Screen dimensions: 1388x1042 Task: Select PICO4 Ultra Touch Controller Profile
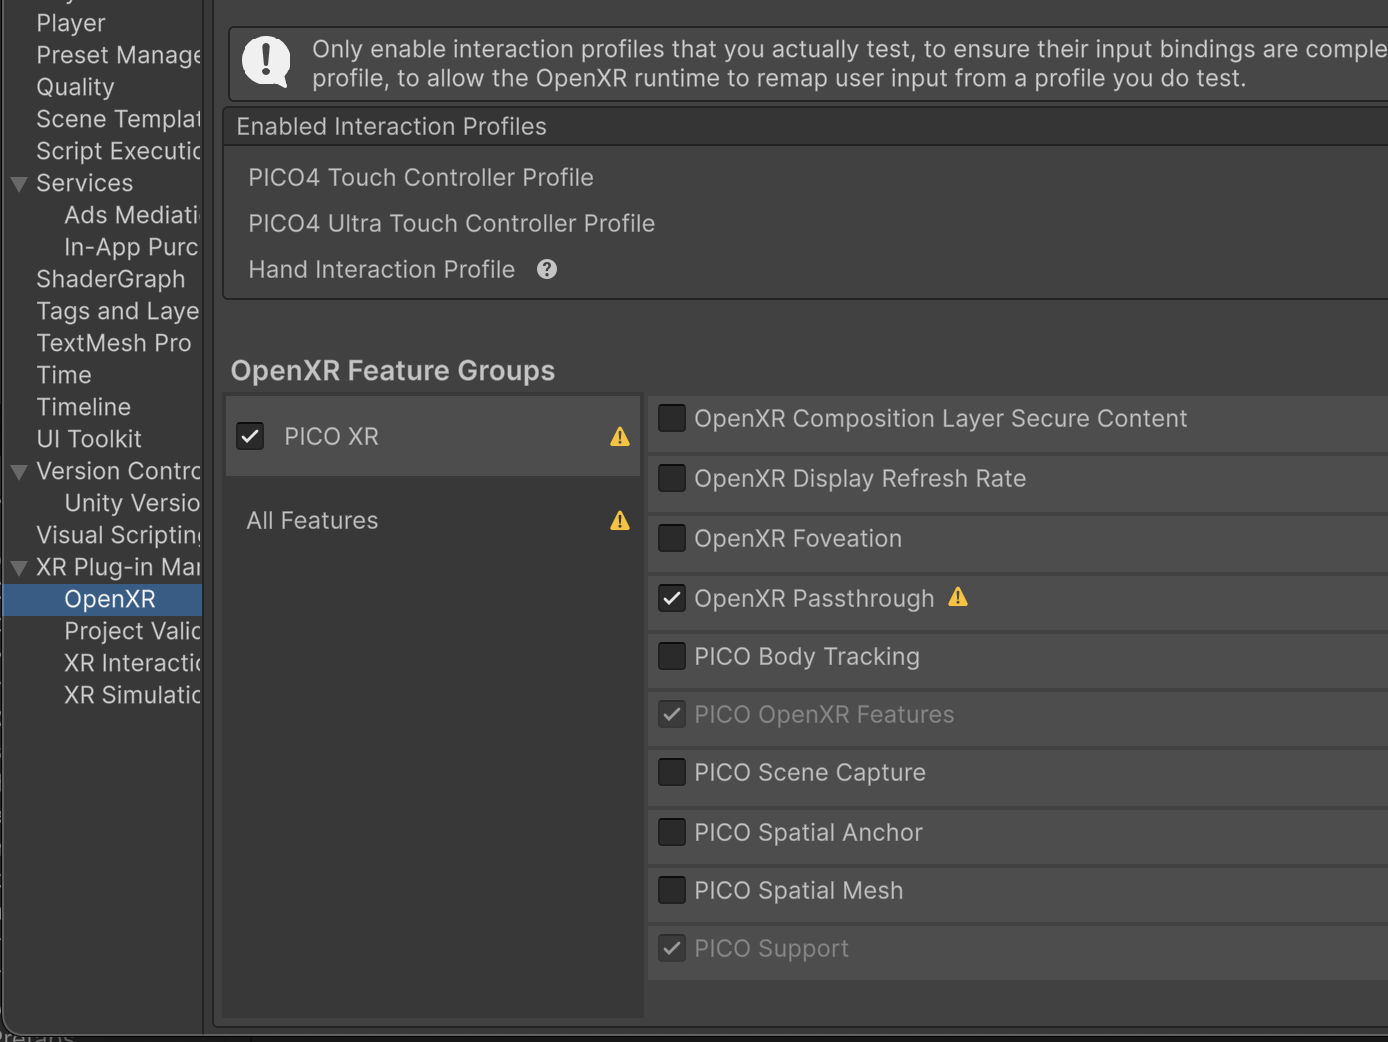pyautogui.click(x=452, y=223)
